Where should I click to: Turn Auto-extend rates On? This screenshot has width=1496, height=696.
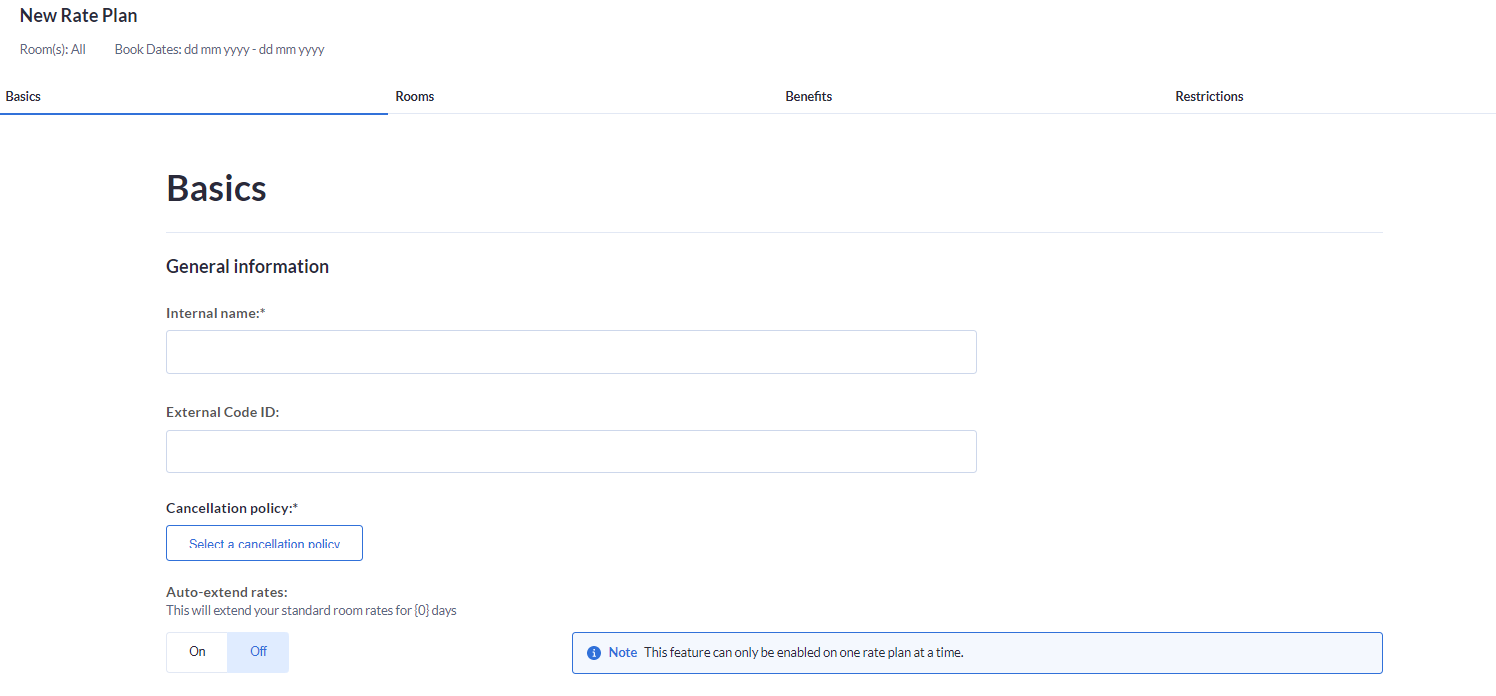pos(197,652)
